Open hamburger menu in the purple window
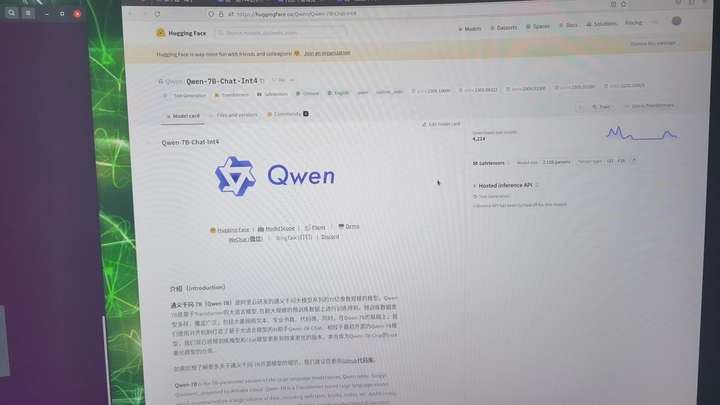 point(28,13)
